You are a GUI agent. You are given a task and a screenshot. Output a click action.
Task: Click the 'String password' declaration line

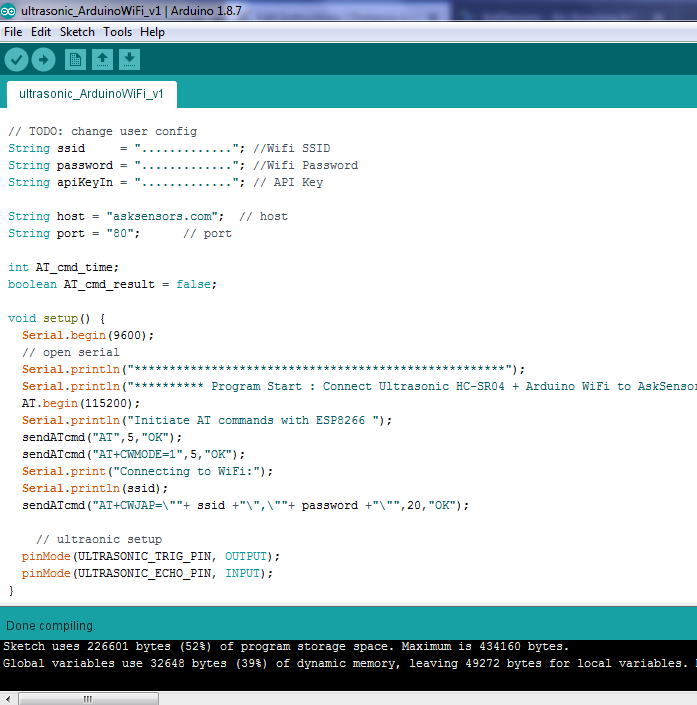coord(183,165)
